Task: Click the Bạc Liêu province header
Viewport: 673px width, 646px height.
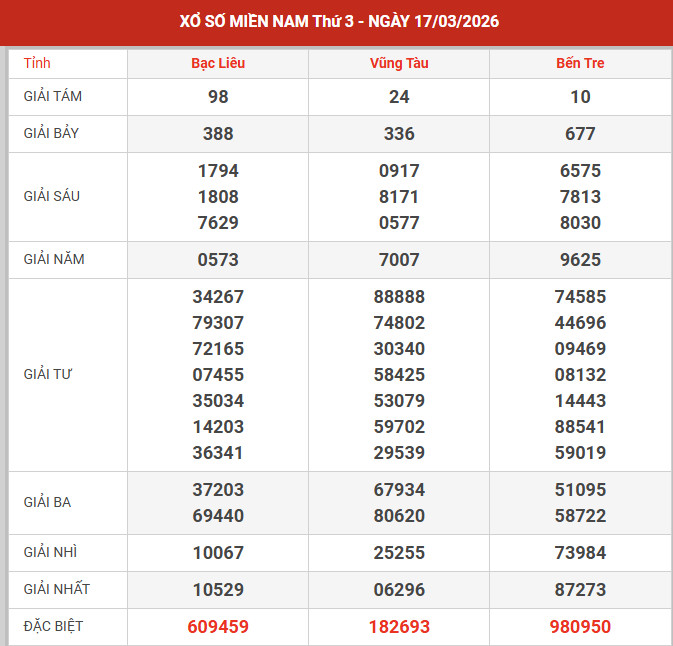Action: 218,63
